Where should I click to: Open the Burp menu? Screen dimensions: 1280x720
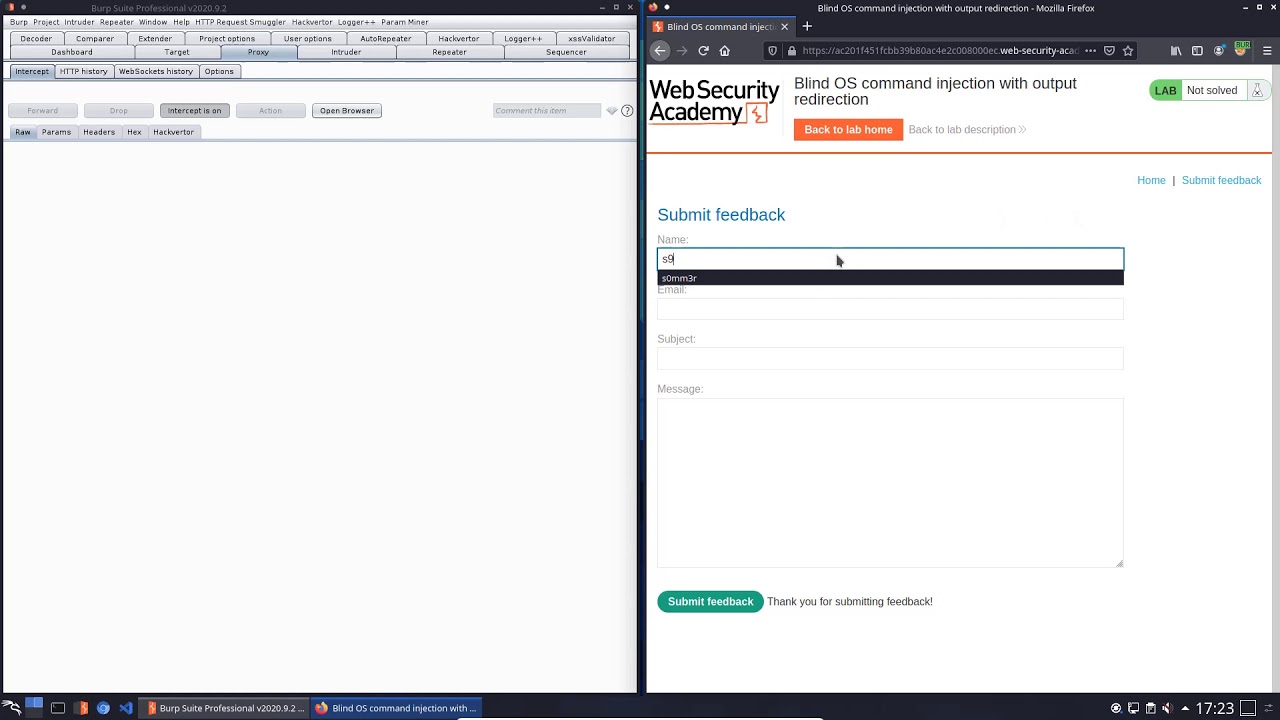coord(19,22)
